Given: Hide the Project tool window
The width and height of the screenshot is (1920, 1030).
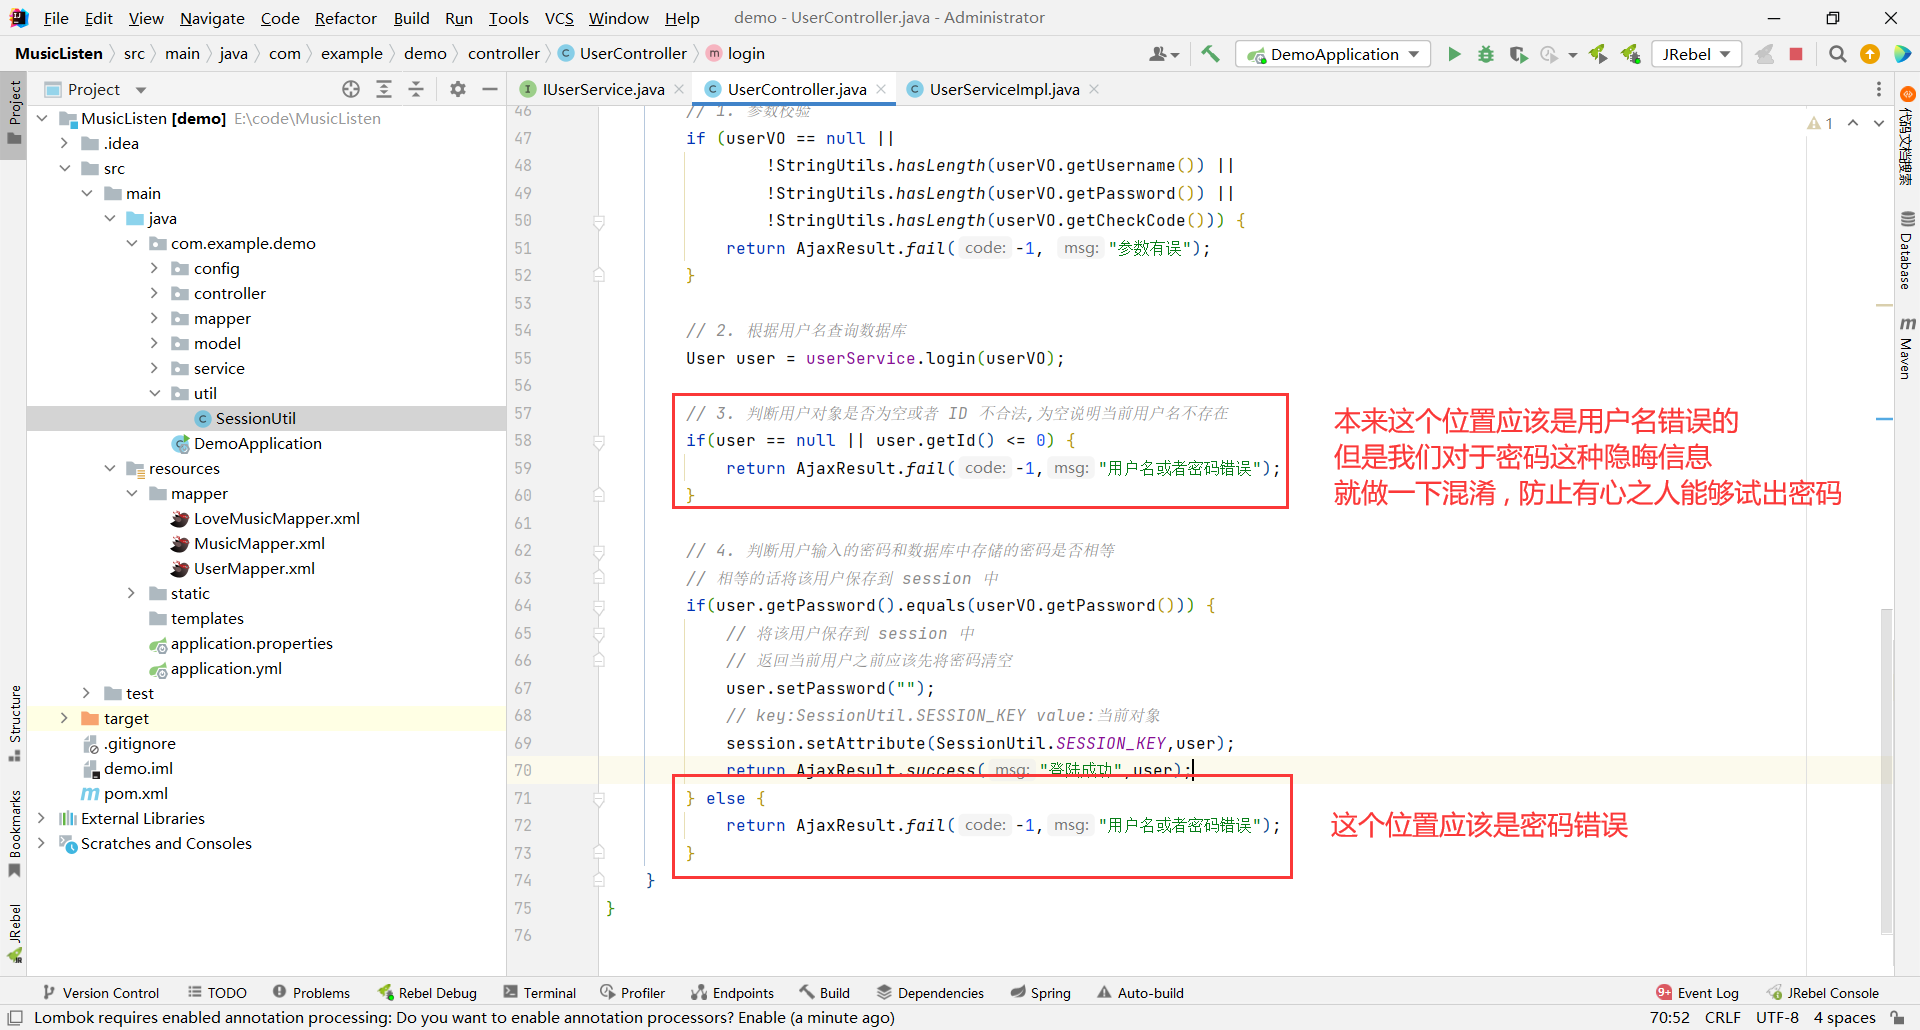Looking at the screenshot, I should (490, 89).
